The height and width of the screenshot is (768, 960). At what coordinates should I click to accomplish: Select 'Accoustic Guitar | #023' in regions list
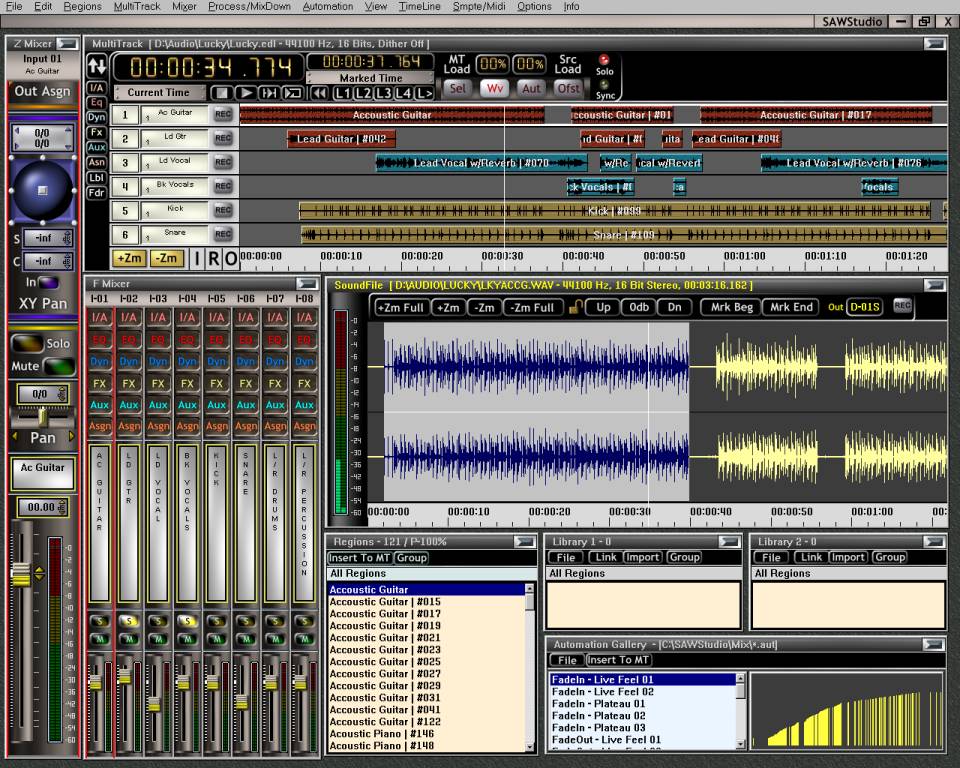coord(385,650)
